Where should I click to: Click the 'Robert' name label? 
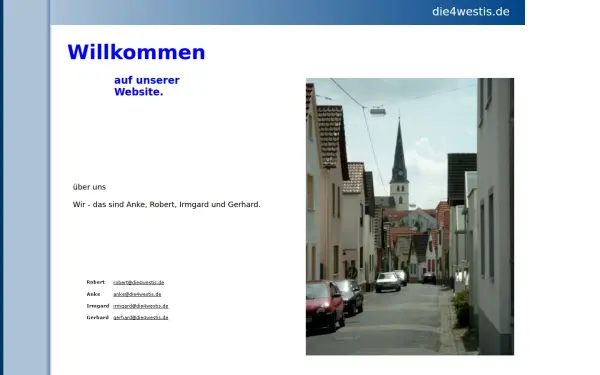(95, 282)
